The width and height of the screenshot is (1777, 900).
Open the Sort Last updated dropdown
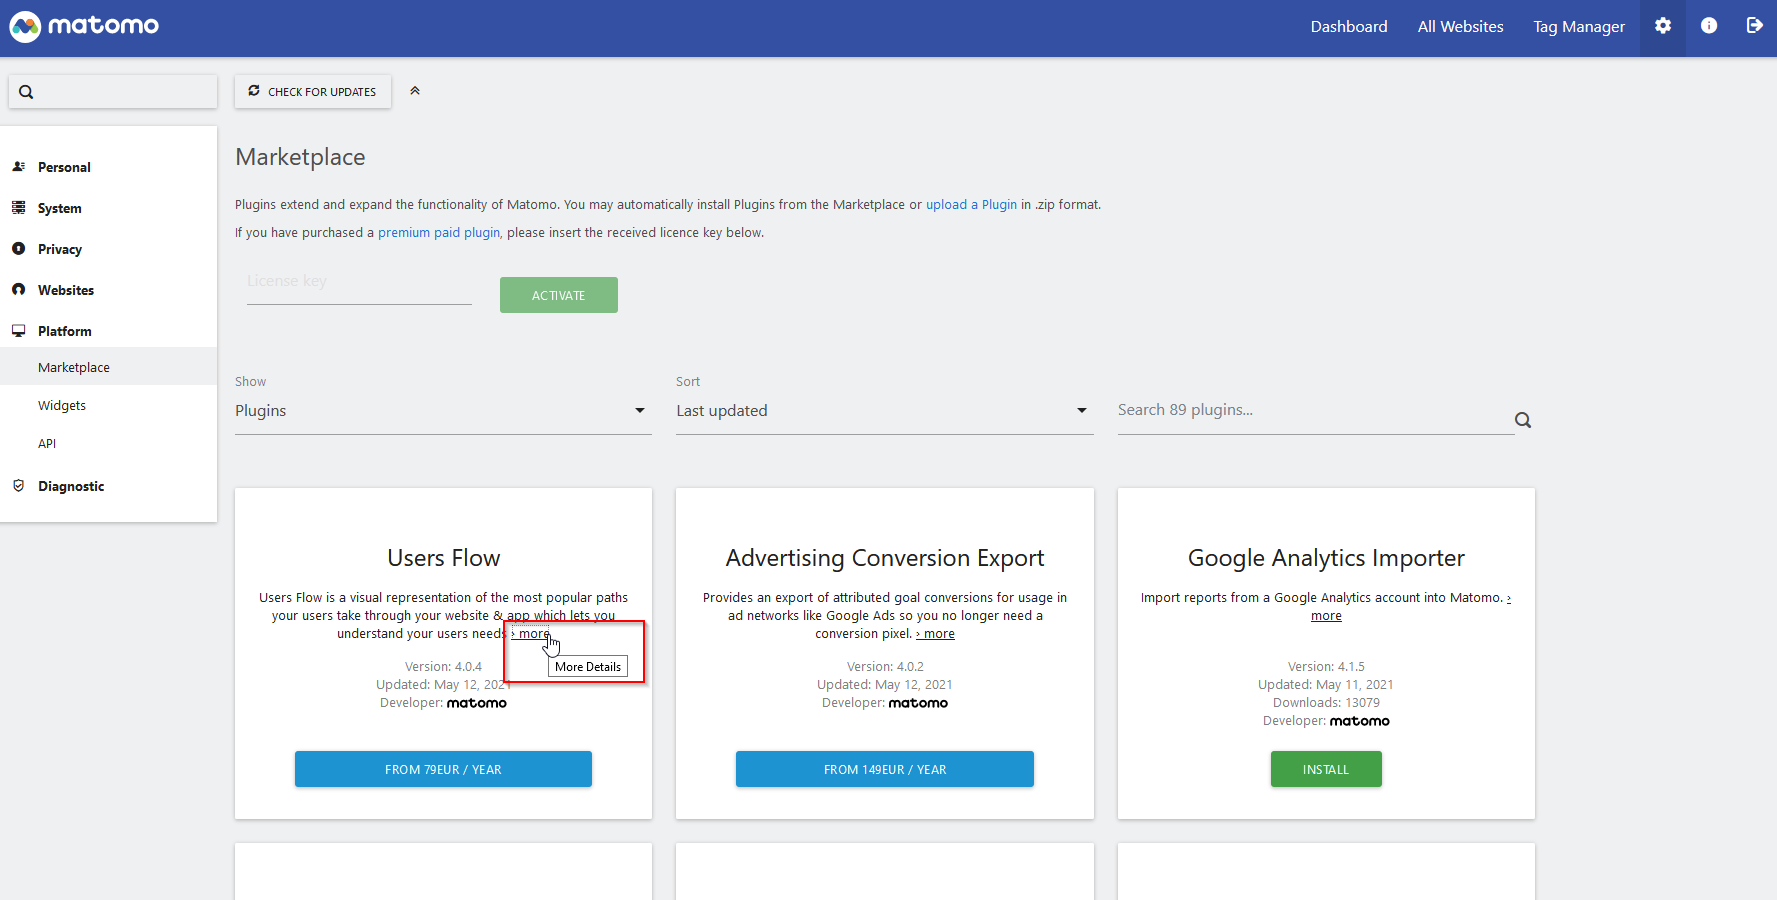coord(884,411)
